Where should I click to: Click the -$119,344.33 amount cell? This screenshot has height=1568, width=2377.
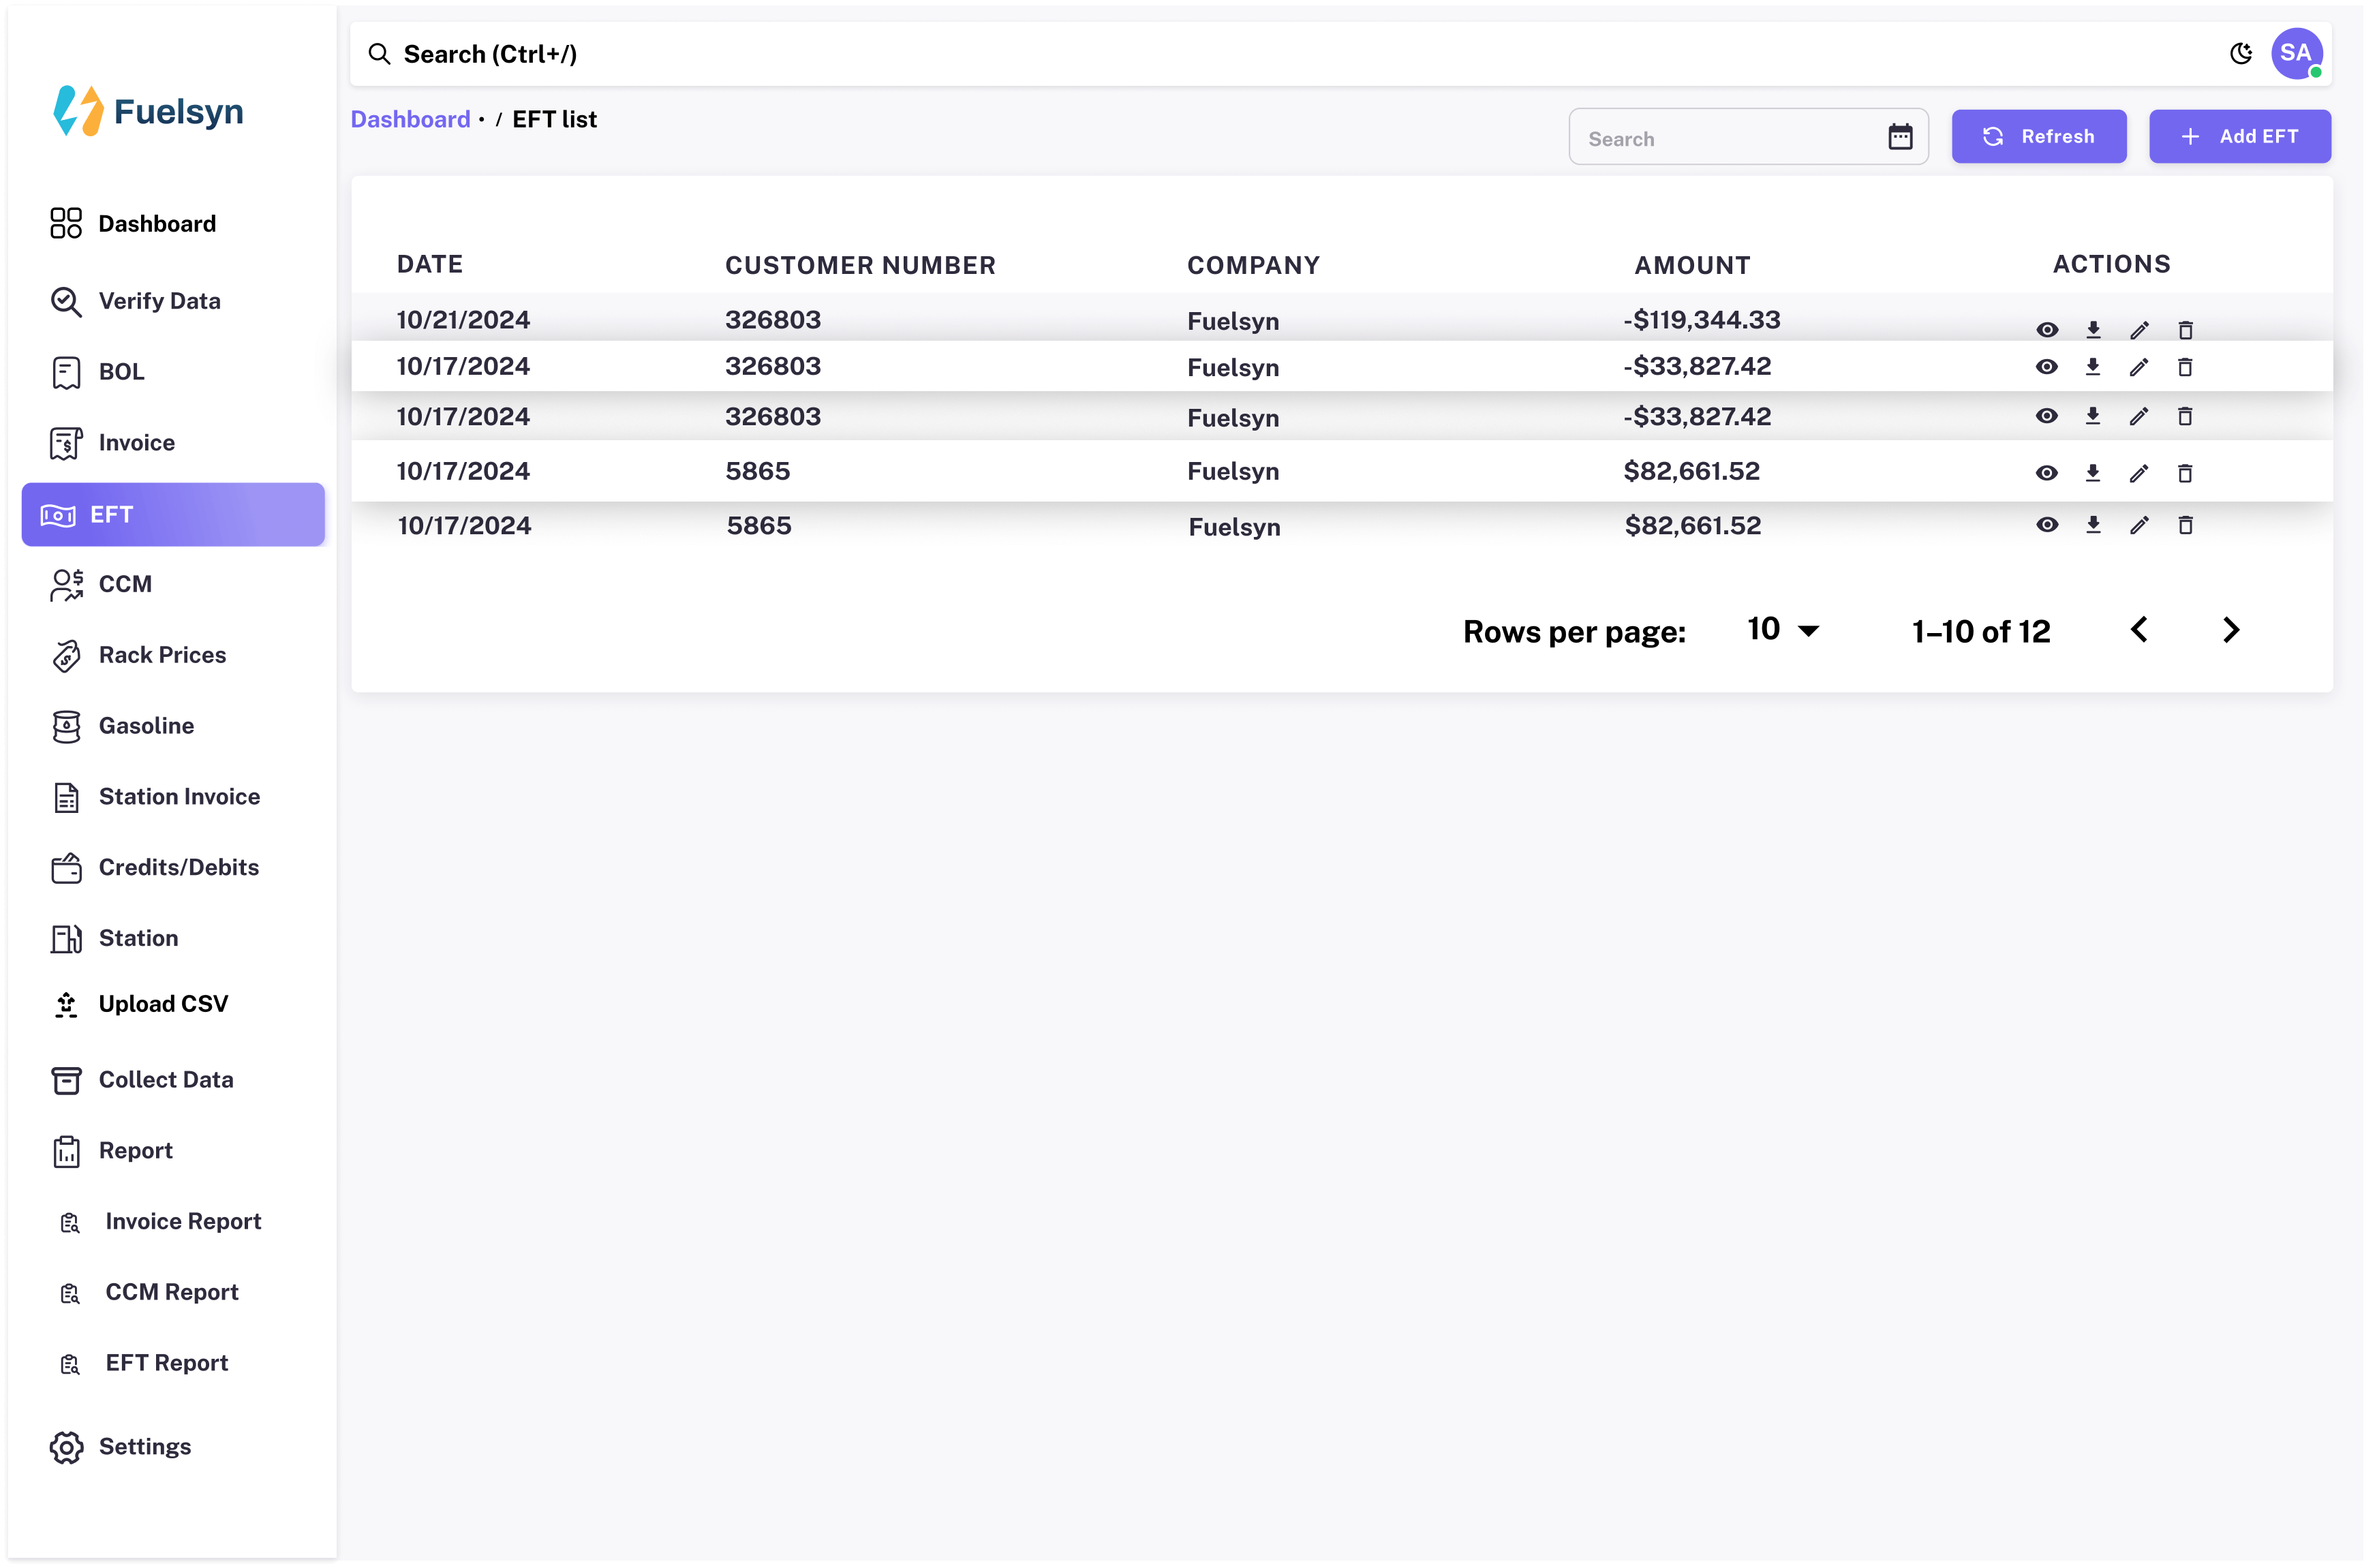pos(1701,320)
